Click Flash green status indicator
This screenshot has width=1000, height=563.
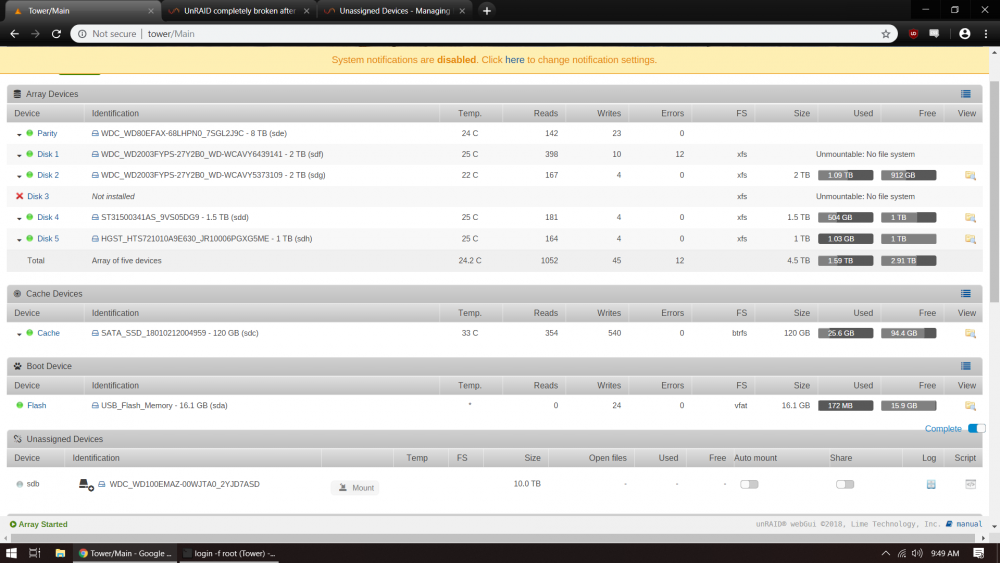[20, 406]
